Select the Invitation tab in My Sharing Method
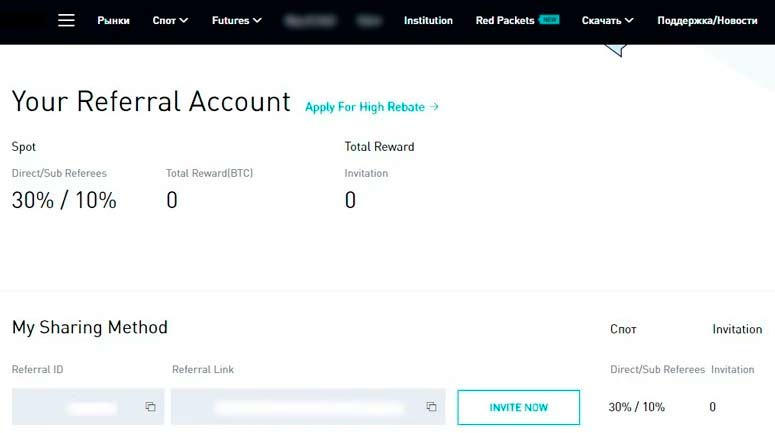775x433 pixels. click(x=737, y=329)
